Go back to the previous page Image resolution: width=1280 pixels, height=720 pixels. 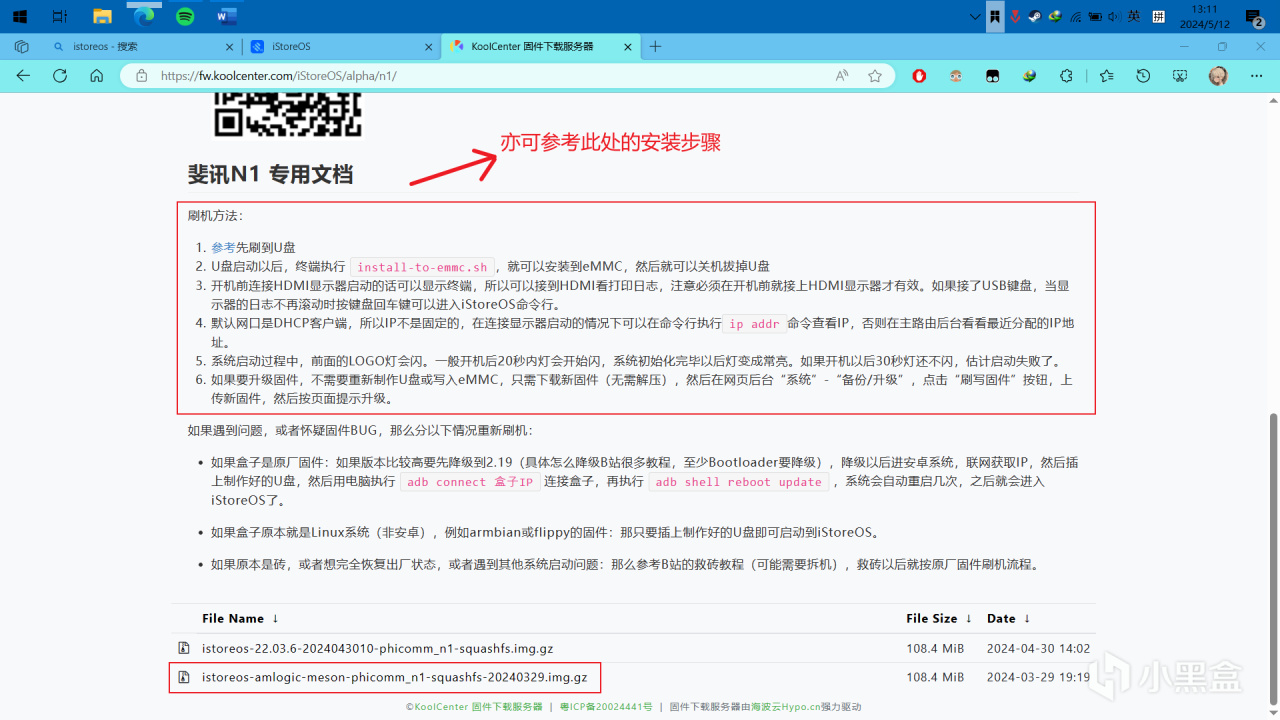tap(23, 76)
